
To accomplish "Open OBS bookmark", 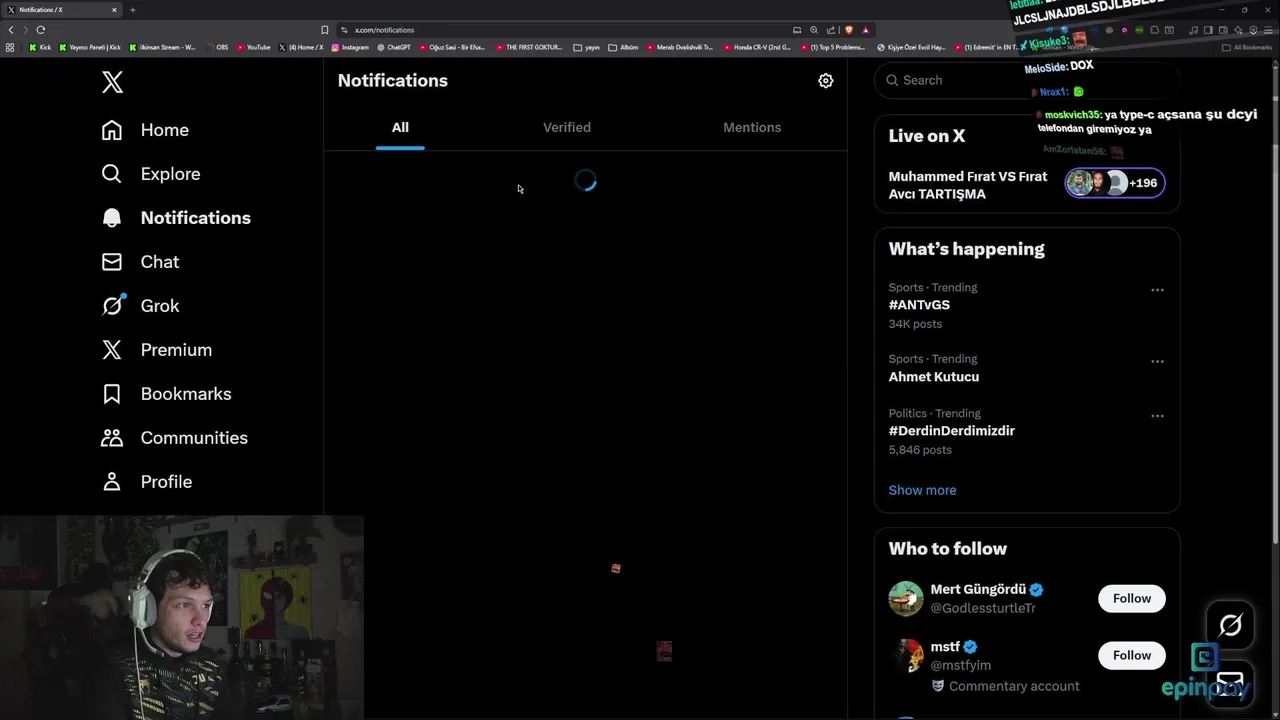I will coord(216,47).
